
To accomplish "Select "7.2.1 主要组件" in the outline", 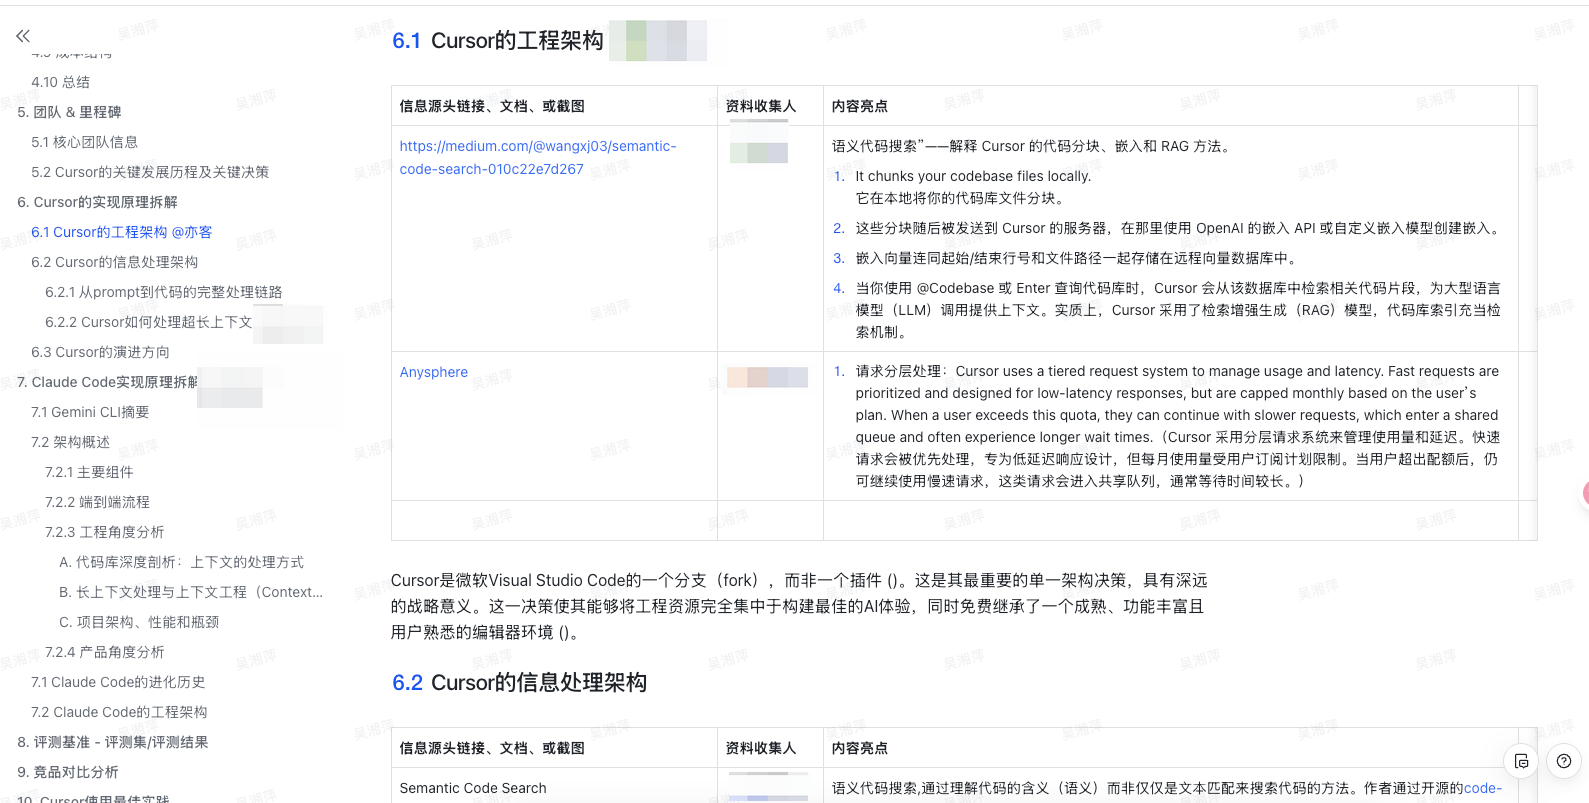I will pos(89,472).
